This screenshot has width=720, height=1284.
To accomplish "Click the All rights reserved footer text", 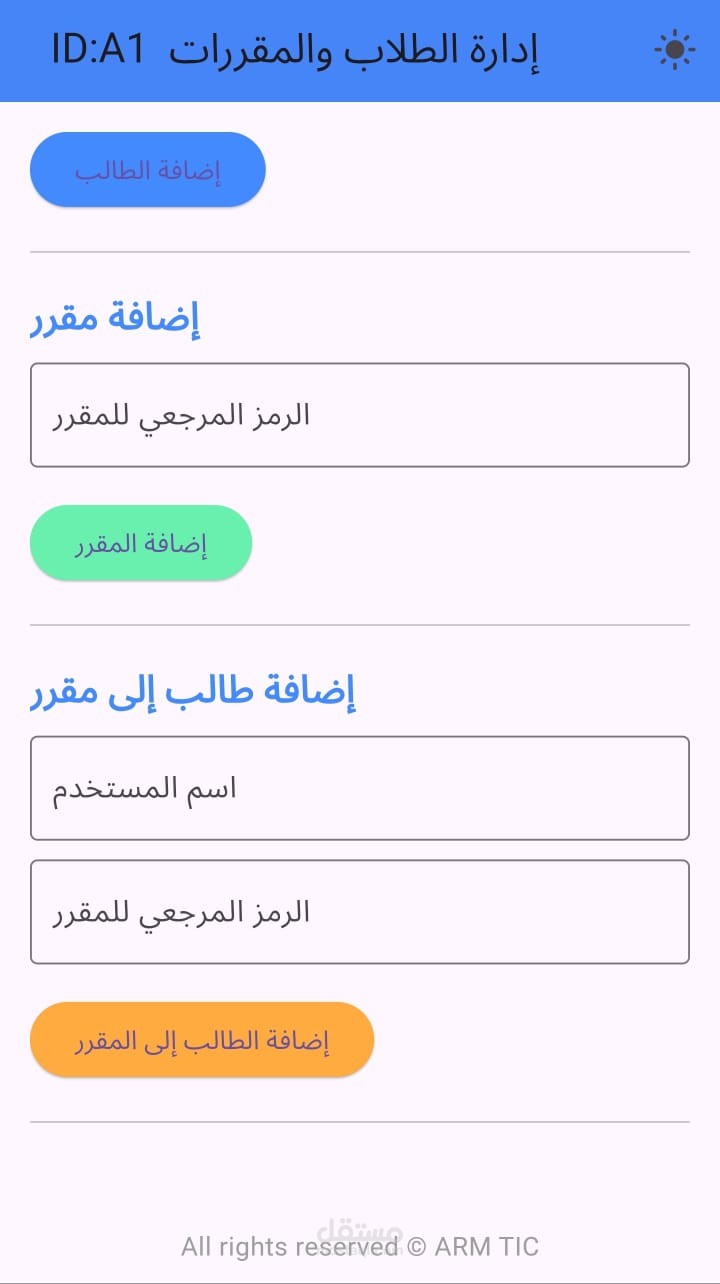I will click(290, 1247).
